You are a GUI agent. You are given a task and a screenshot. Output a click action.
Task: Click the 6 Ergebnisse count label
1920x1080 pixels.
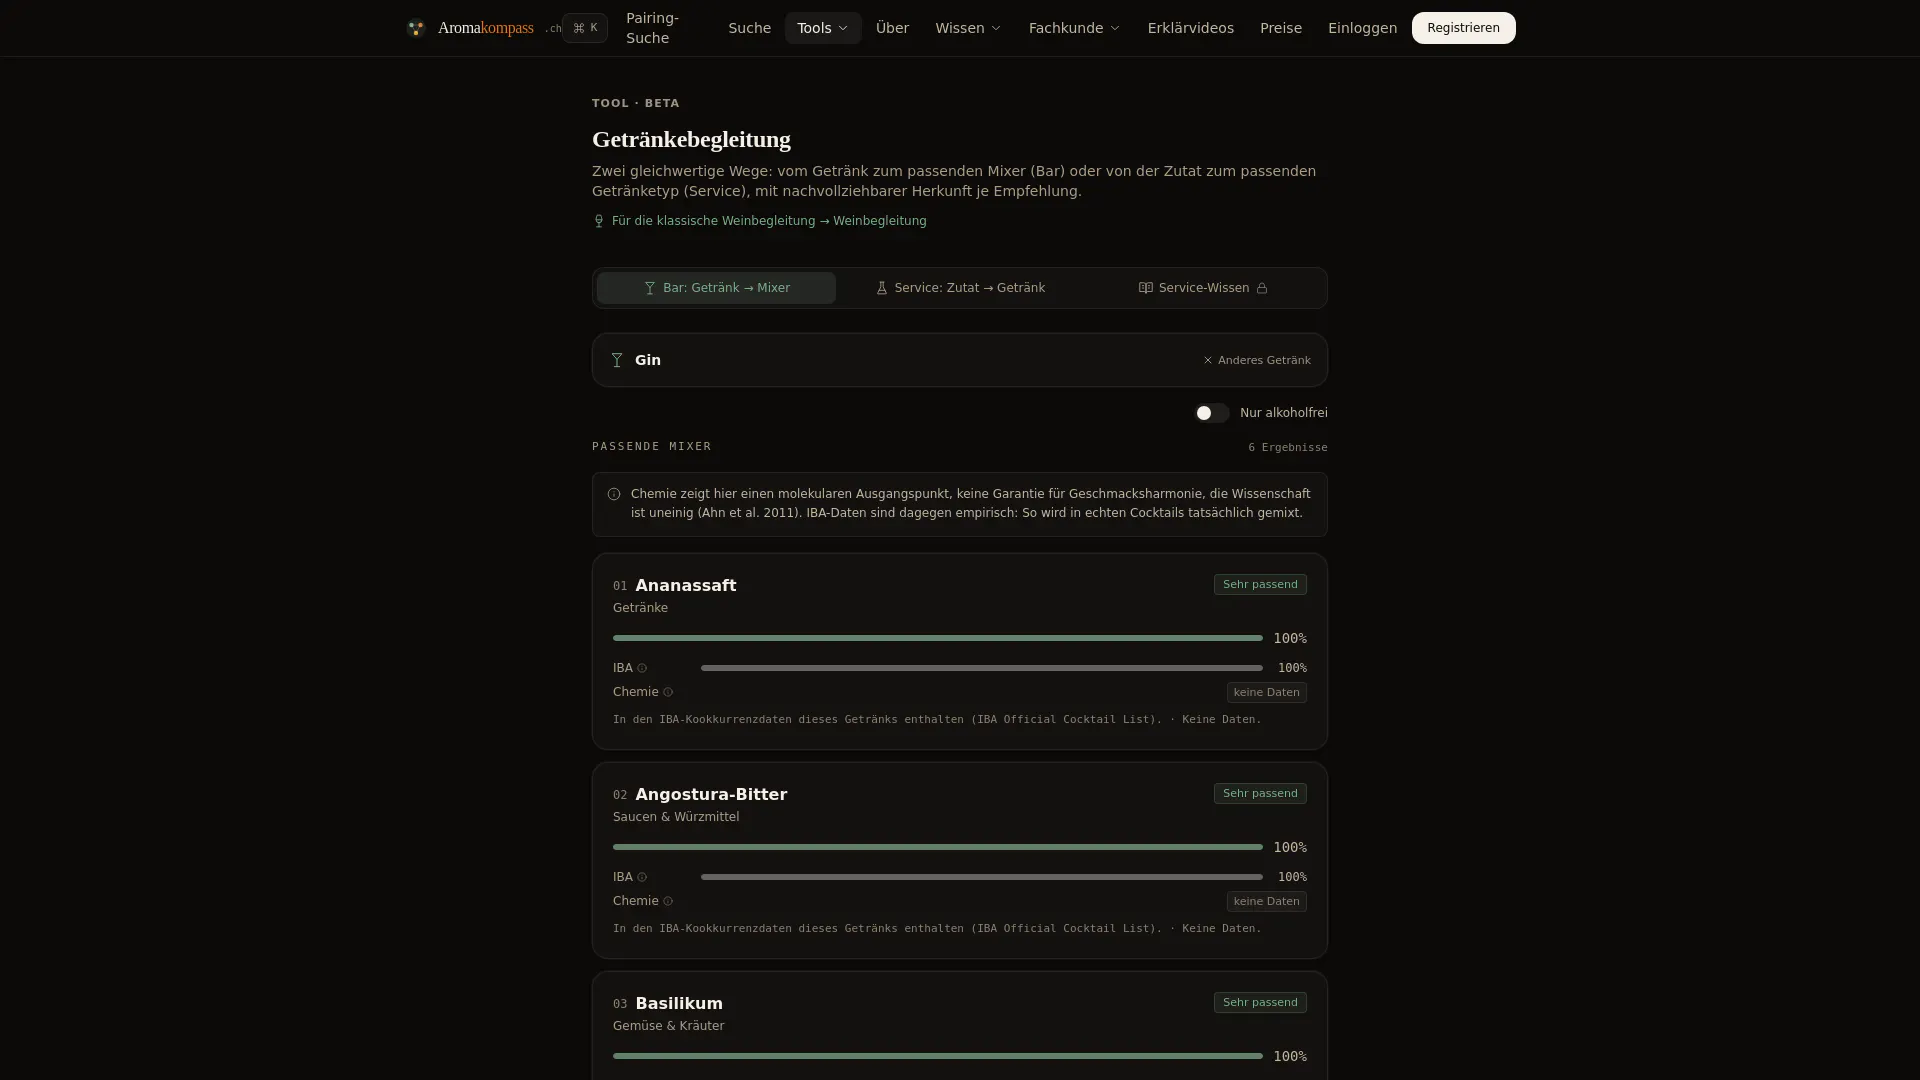1287,447
